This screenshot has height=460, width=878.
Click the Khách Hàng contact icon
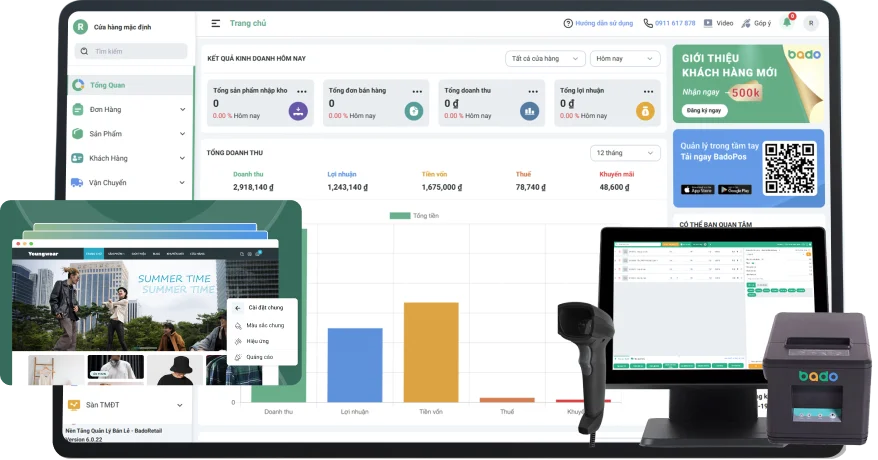[77, 158]
